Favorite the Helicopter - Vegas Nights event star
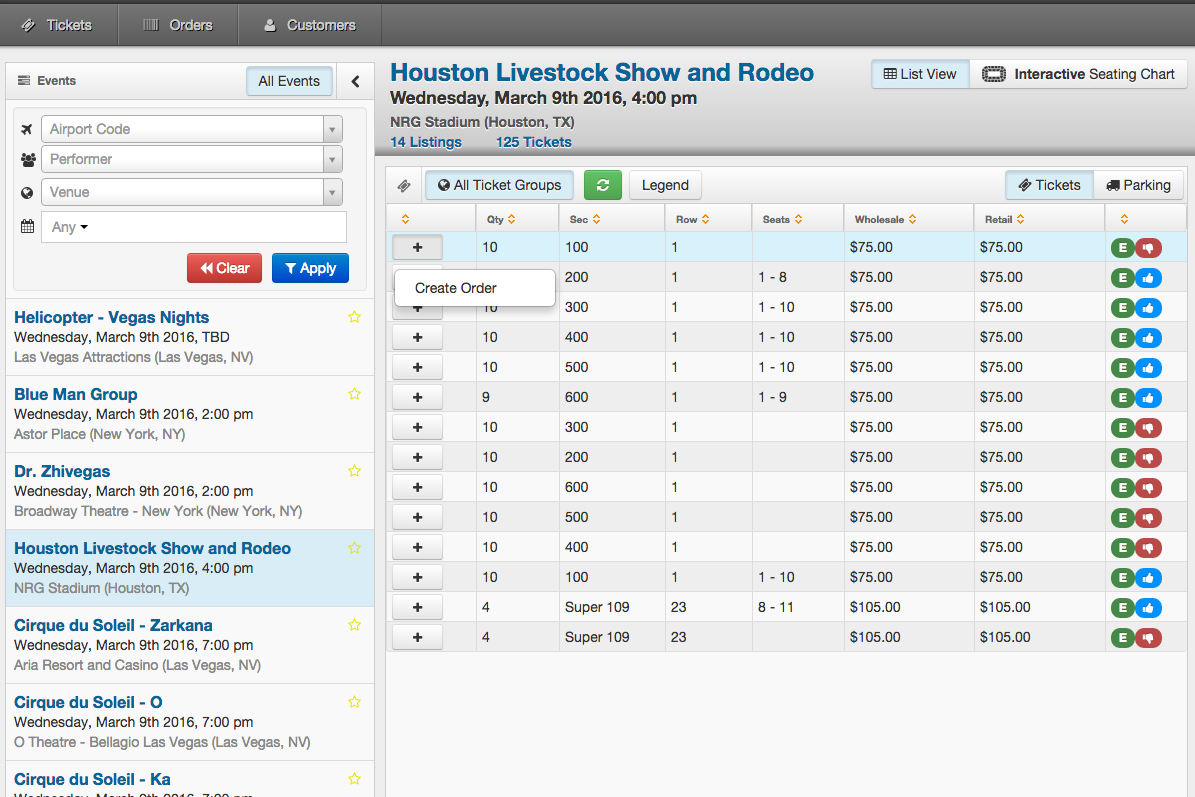This screenshot has height=797, width=1195. pyautogui.click(x=354, y=317)
